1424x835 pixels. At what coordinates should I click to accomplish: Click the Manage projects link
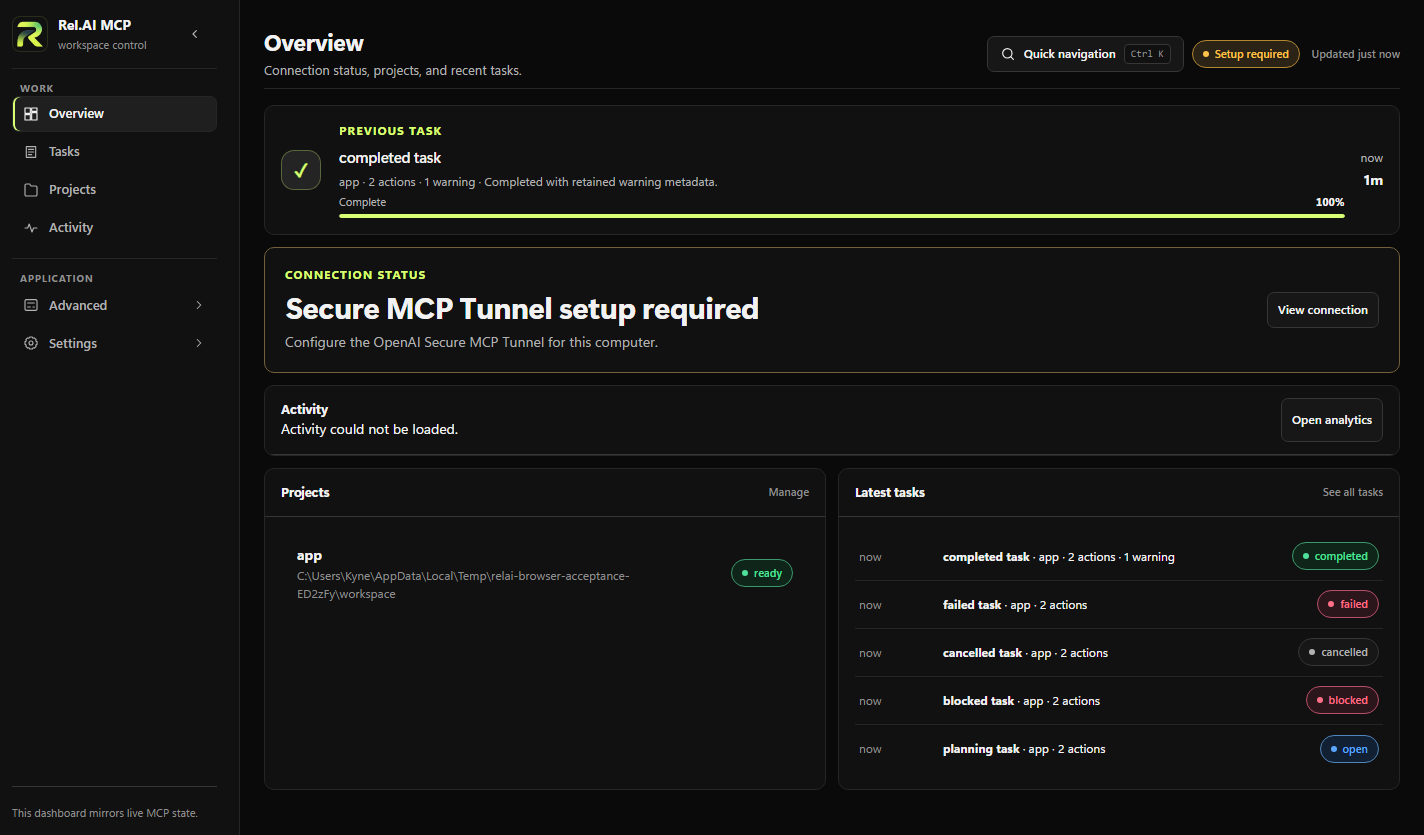[788, 493]
